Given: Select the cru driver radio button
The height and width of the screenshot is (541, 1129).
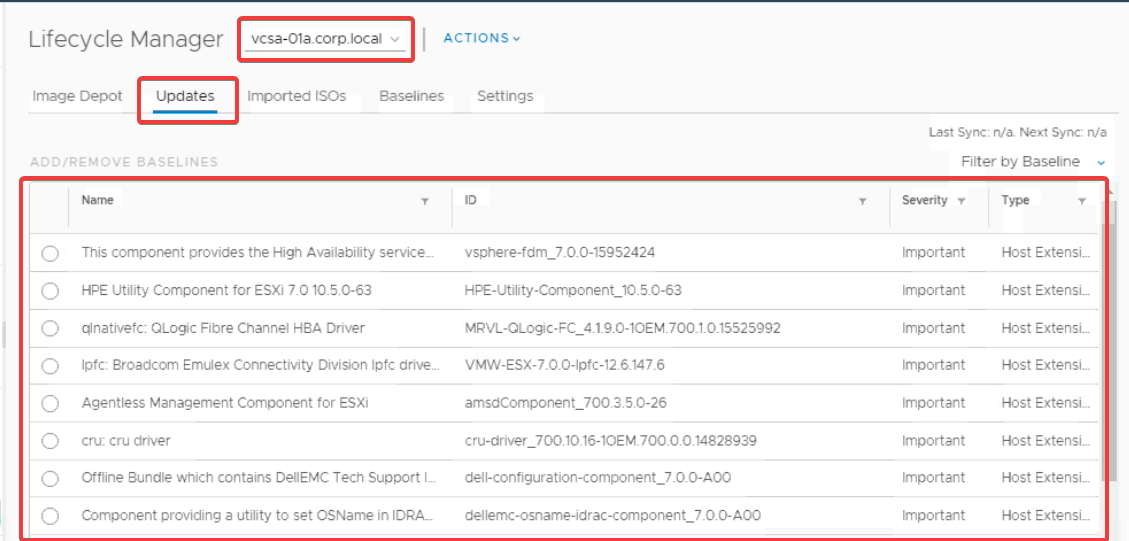Looking at the screenshot, I should pyautogui.click(x=50, y=441).
